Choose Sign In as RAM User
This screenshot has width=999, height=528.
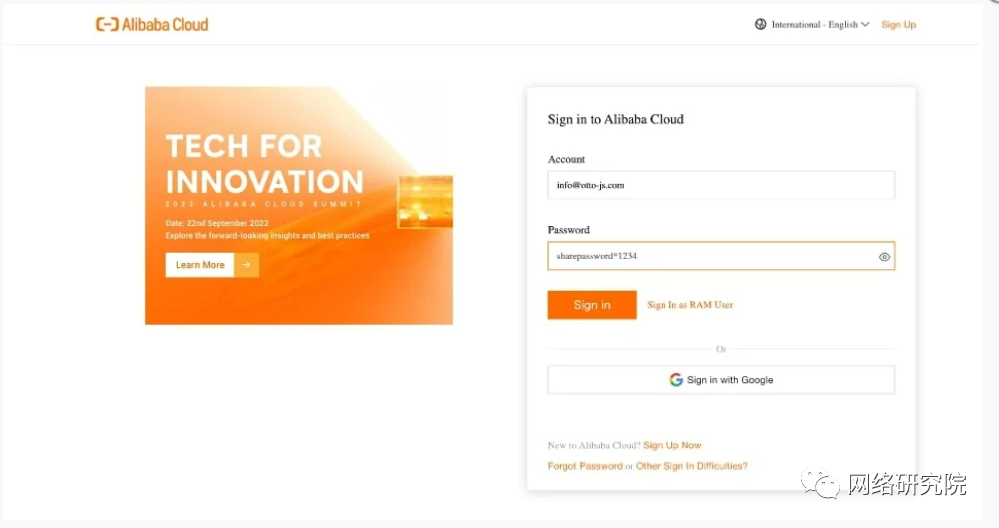pyautogui.click(x=690, y=305)
